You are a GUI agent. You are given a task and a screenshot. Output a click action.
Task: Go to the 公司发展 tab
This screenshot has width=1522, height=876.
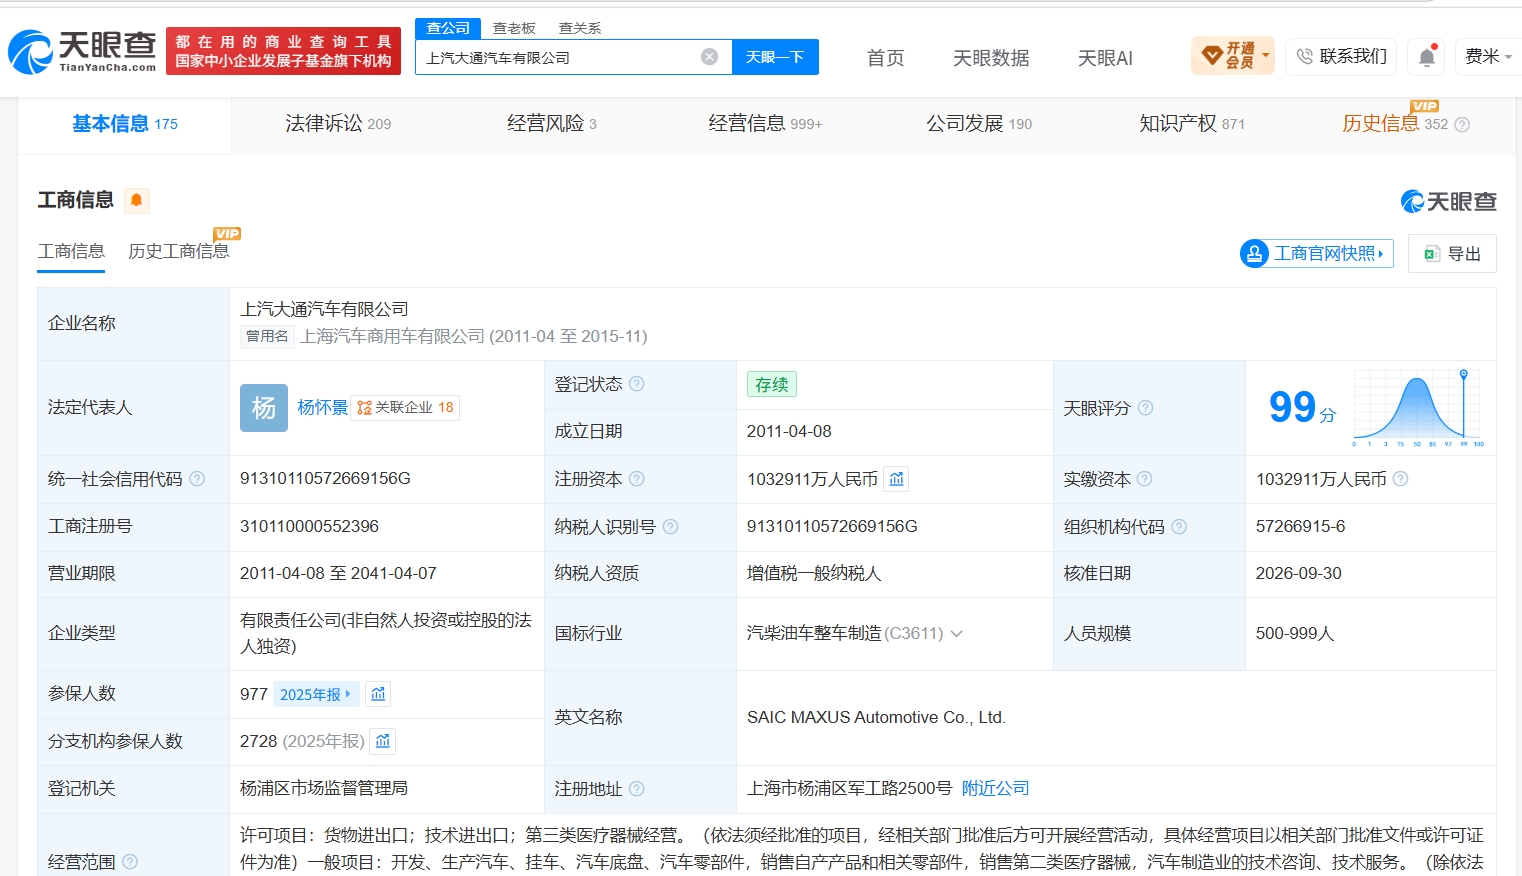pyautogui.click(x=979, y=124)
